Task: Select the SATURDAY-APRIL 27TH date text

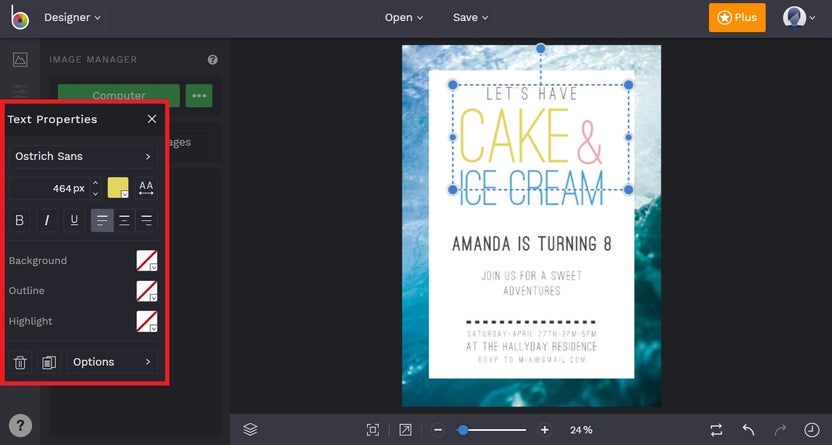Action: pyautogui.click(x=532, y=334)
